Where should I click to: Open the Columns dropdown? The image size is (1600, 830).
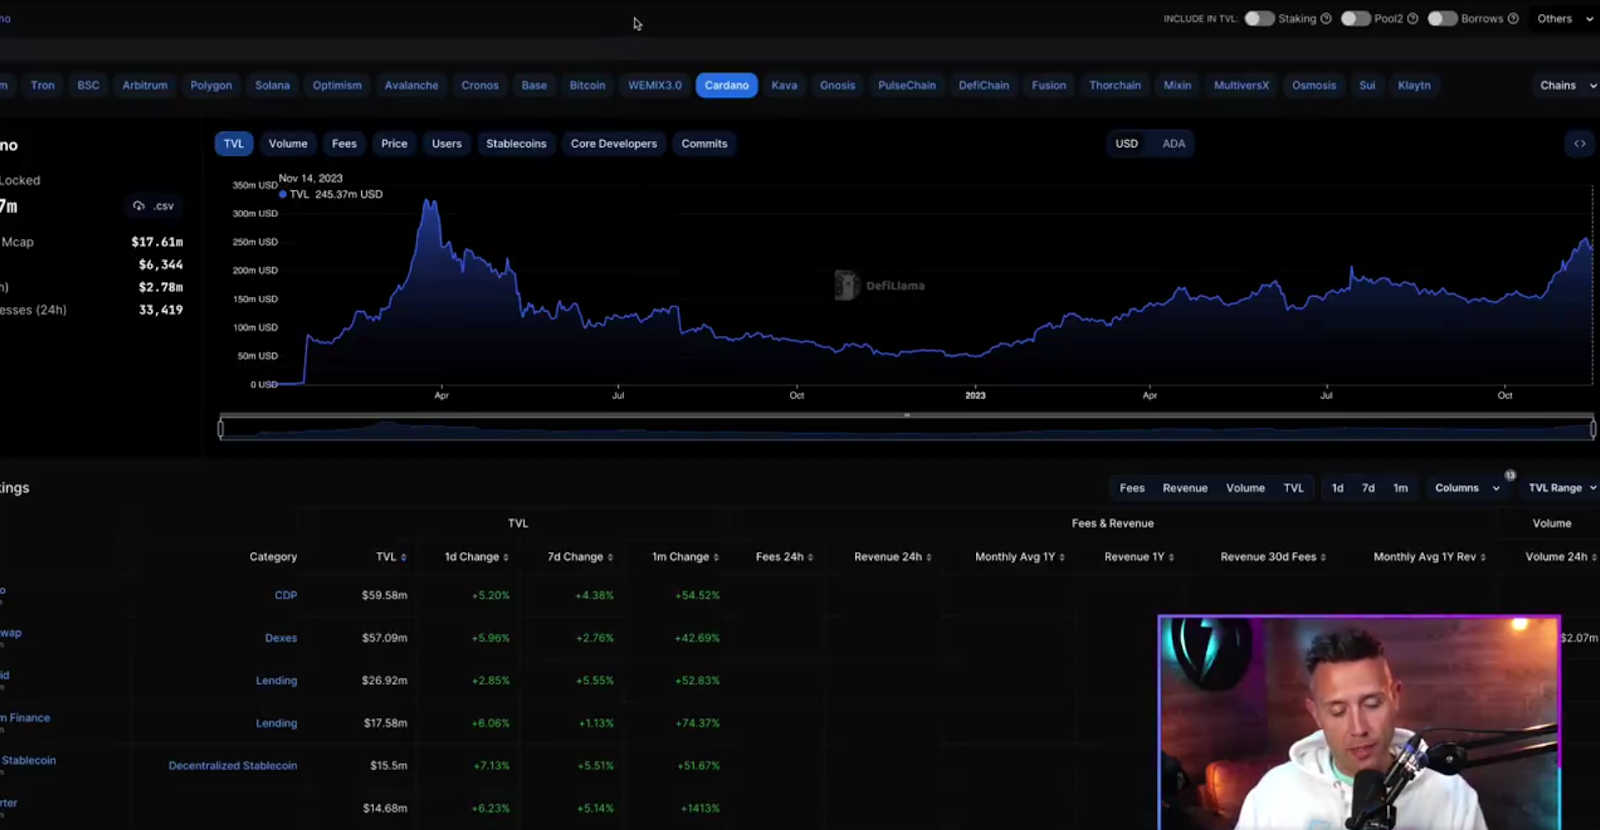1466,488
